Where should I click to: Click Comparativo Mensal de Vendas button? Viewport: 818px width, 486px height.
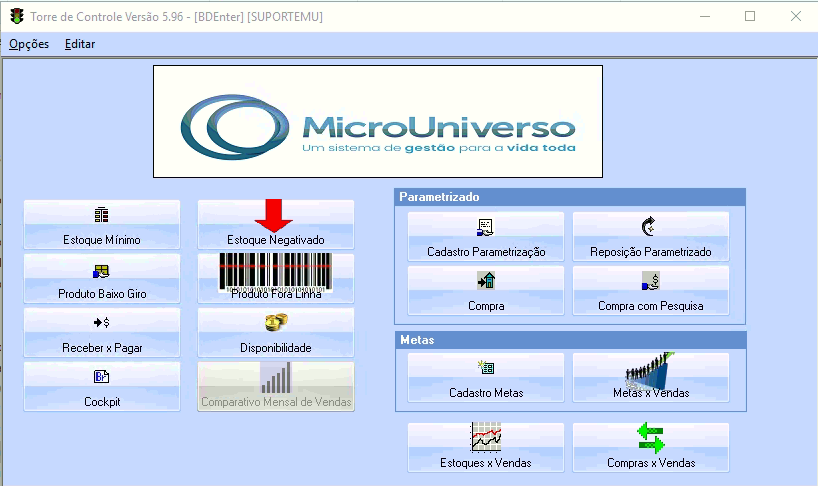(x=275, y=386)
